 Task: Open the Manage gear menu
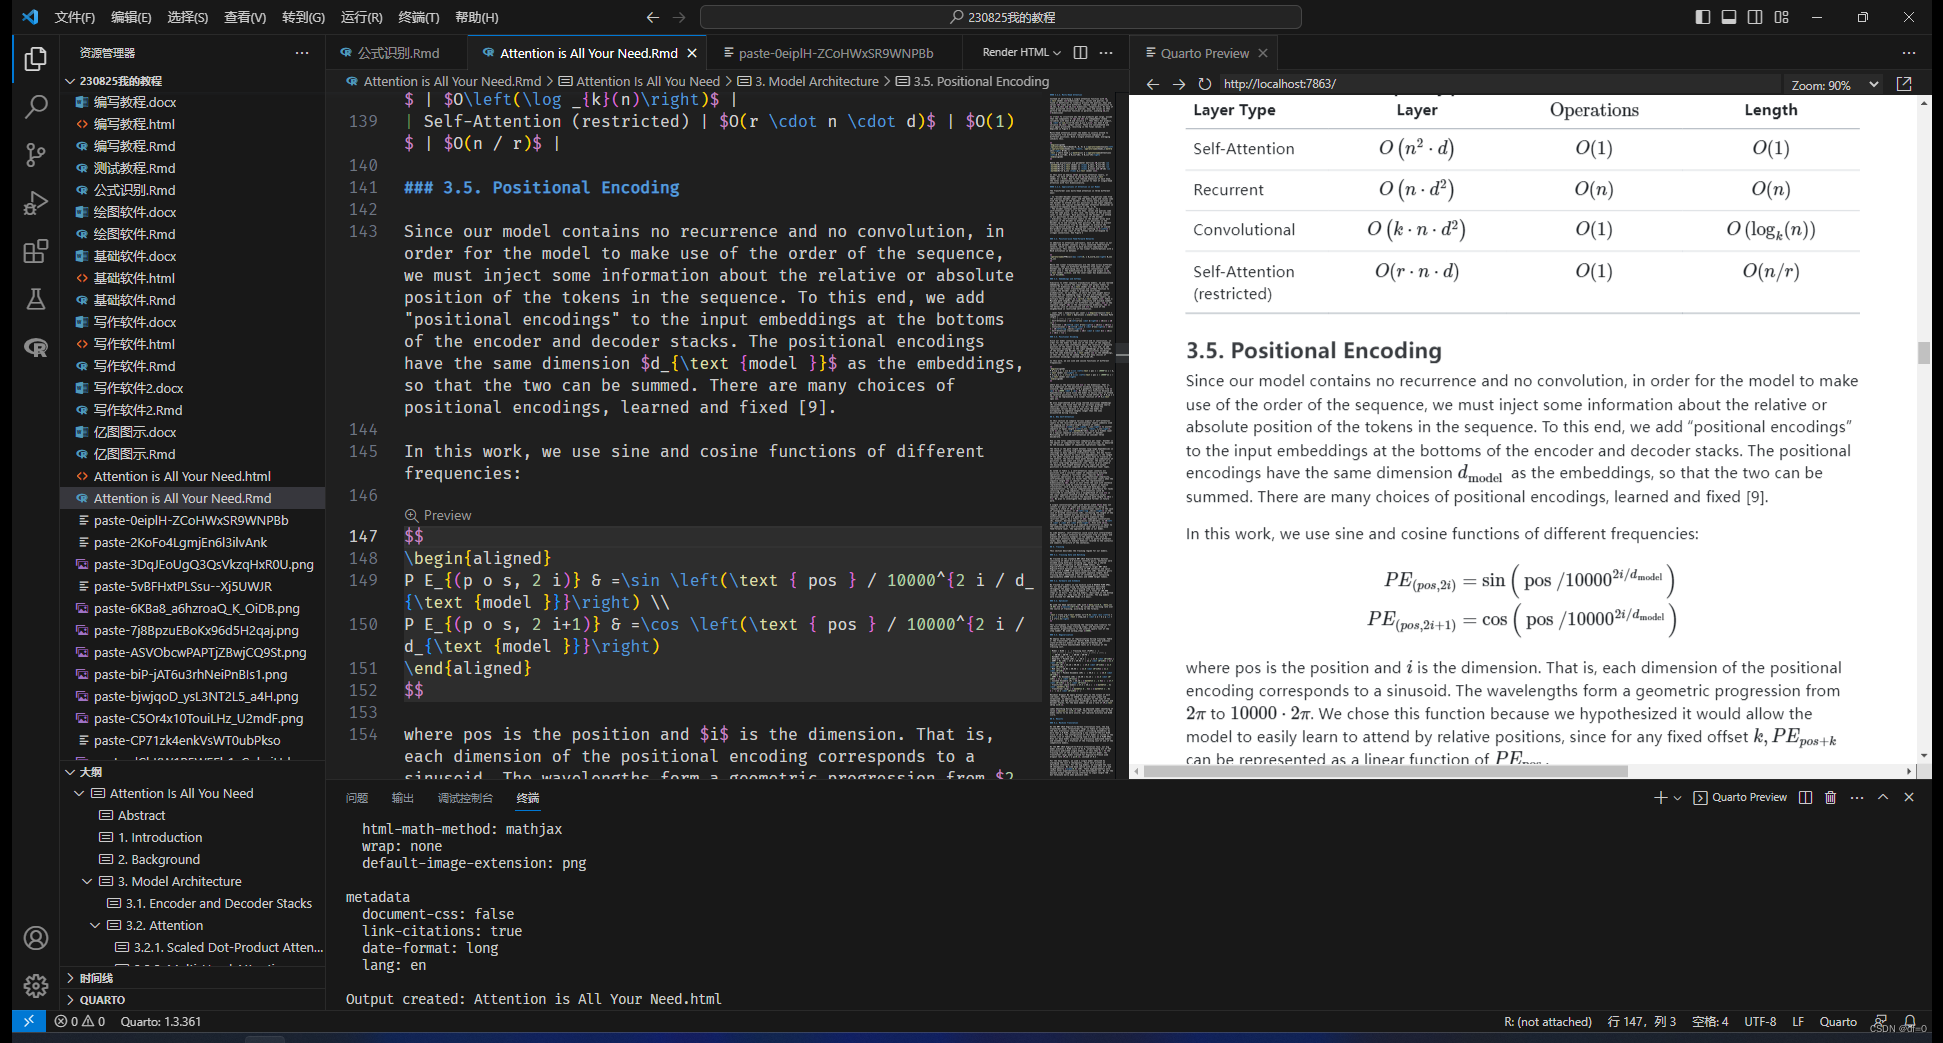[36, 986]
